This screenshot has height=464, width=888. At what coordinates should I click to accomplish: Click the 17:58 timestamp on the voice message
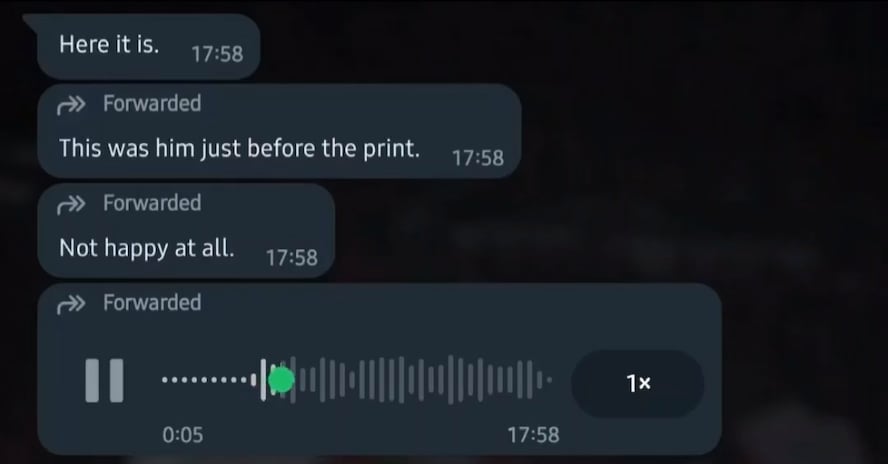533,435
